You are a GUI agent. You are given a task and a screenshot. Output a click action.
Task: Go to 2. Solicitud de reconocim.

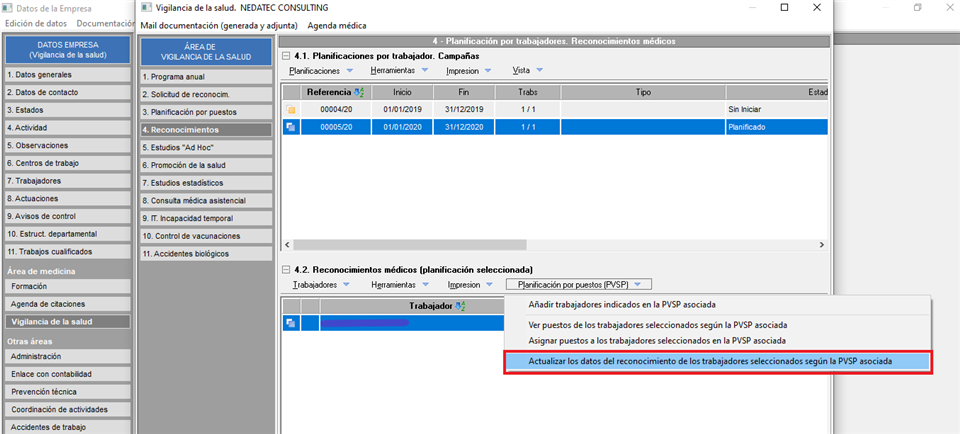point(206,95)
